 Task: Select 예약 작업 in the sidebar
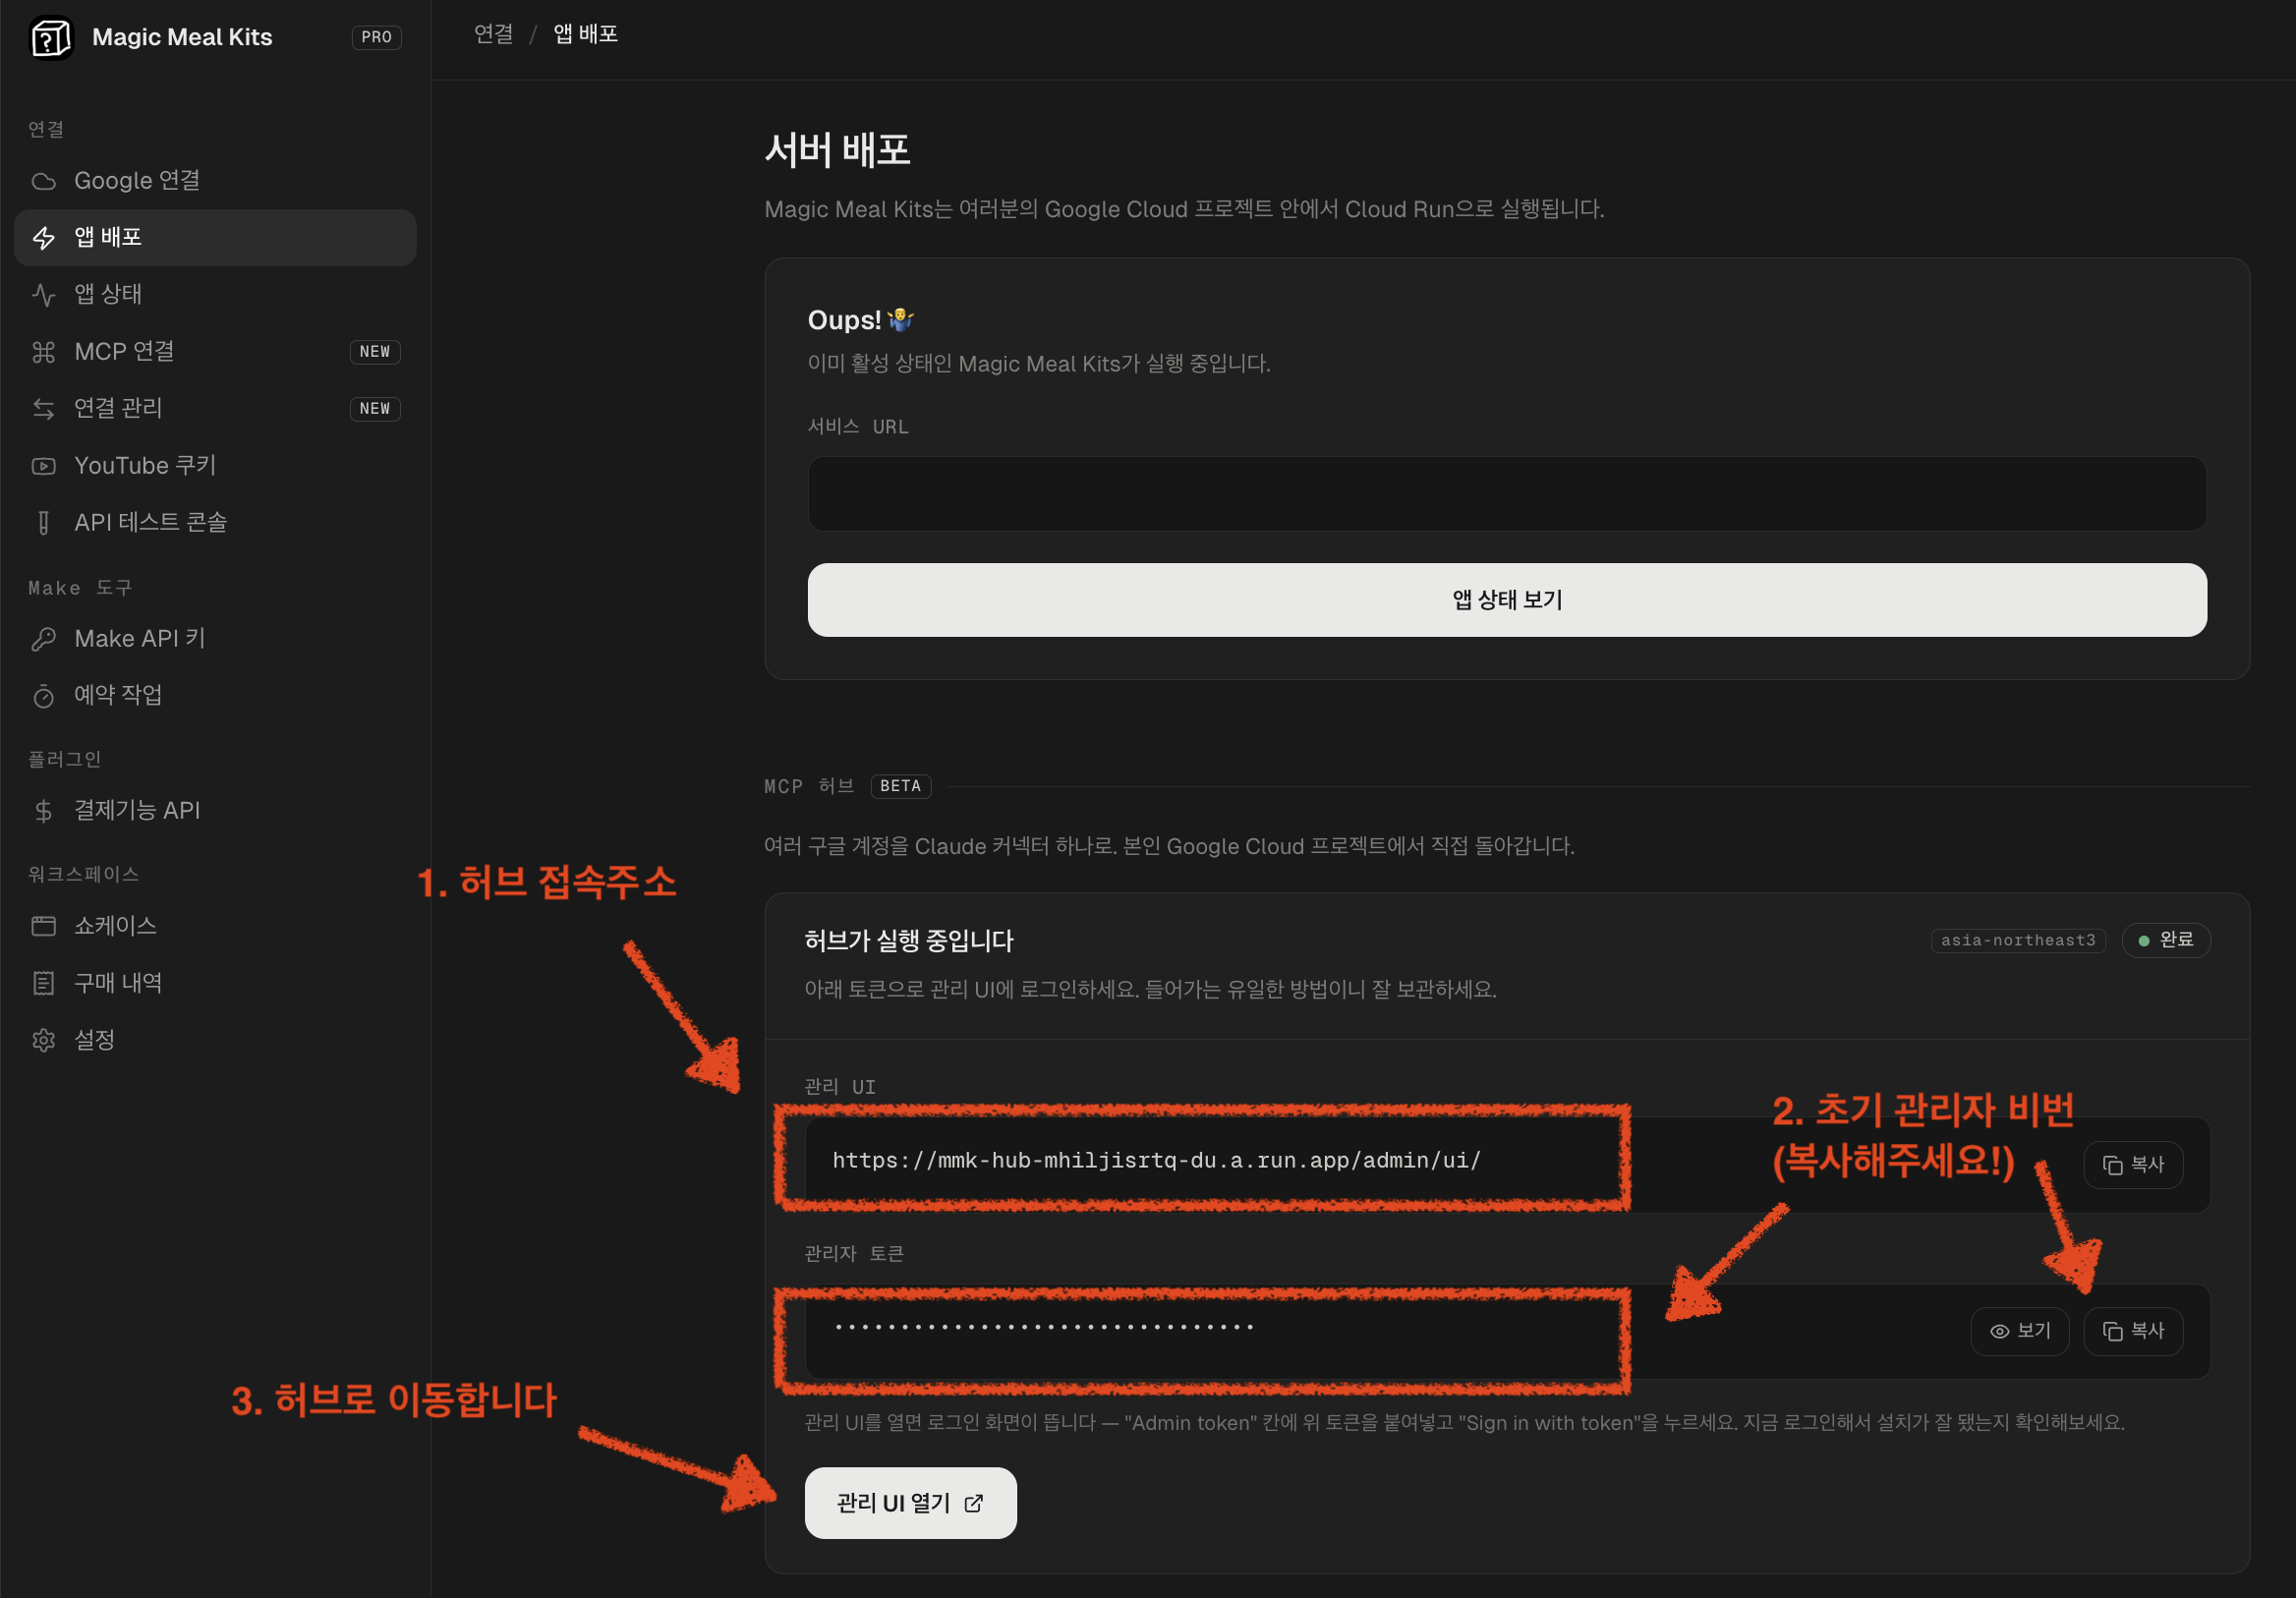click(x=215, y=696)
